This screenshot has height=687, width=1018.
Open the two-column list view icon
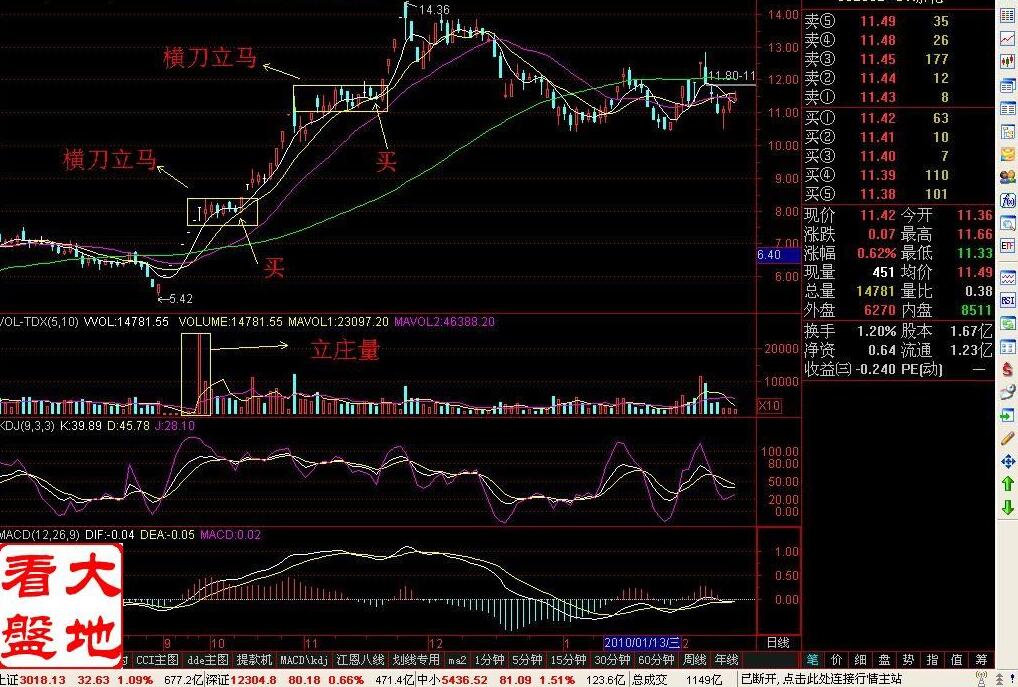[x=1008, y=108]
